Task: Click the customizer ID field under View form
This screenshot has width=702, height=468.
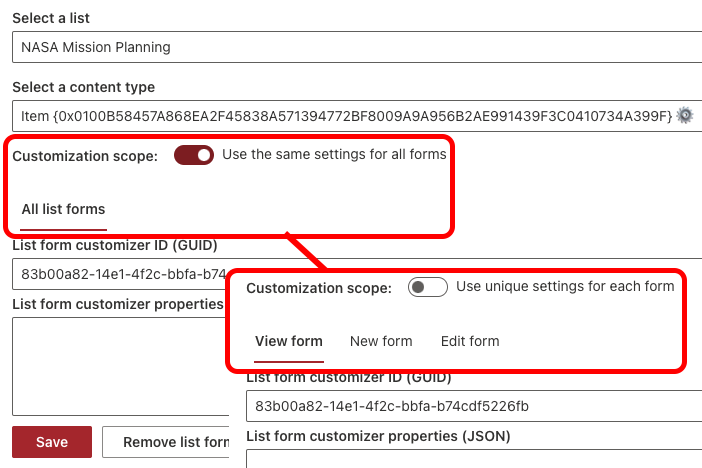Action: tap(474, 406)
